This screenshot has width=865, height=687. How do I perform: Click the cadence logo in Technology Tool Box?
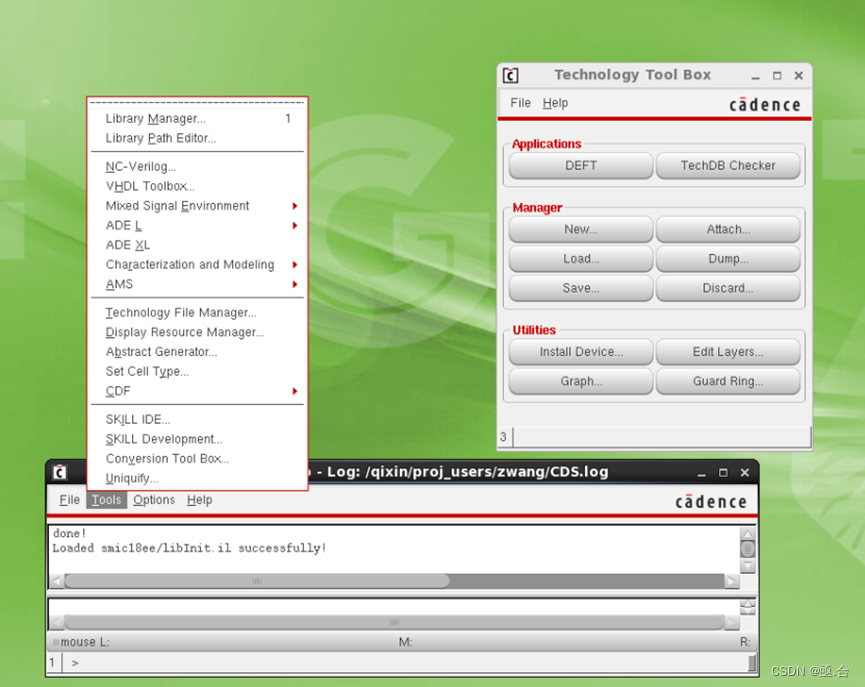click(765, 105)
